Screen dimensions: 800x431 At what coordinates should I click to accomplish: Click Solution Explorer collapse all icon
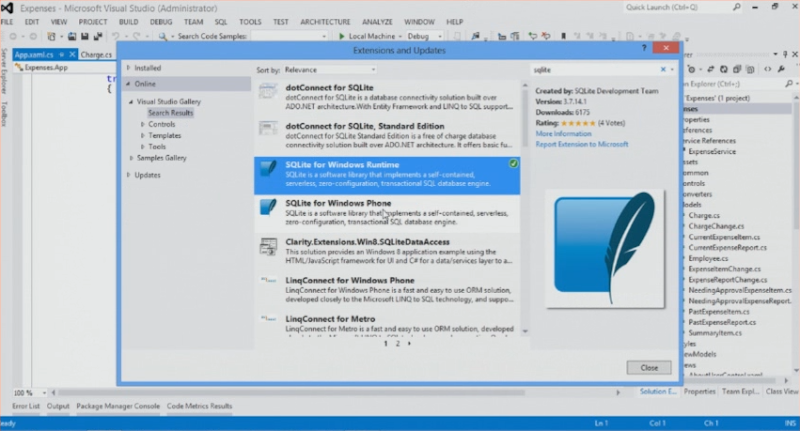click(x=737, y=69)
